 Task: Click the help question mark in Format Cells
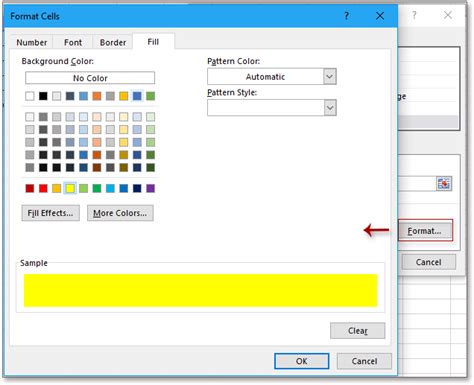pyautogui.click(x=347, y=16)
